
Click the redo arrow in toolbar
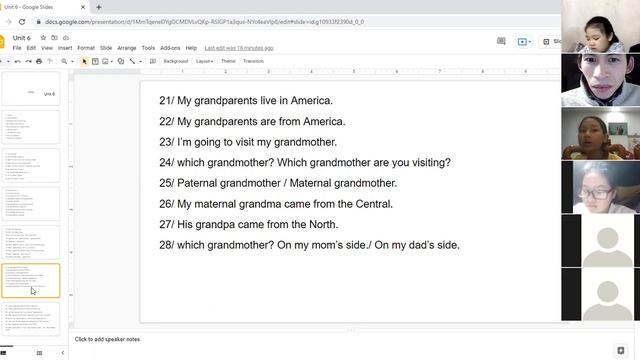coord(28,61)
